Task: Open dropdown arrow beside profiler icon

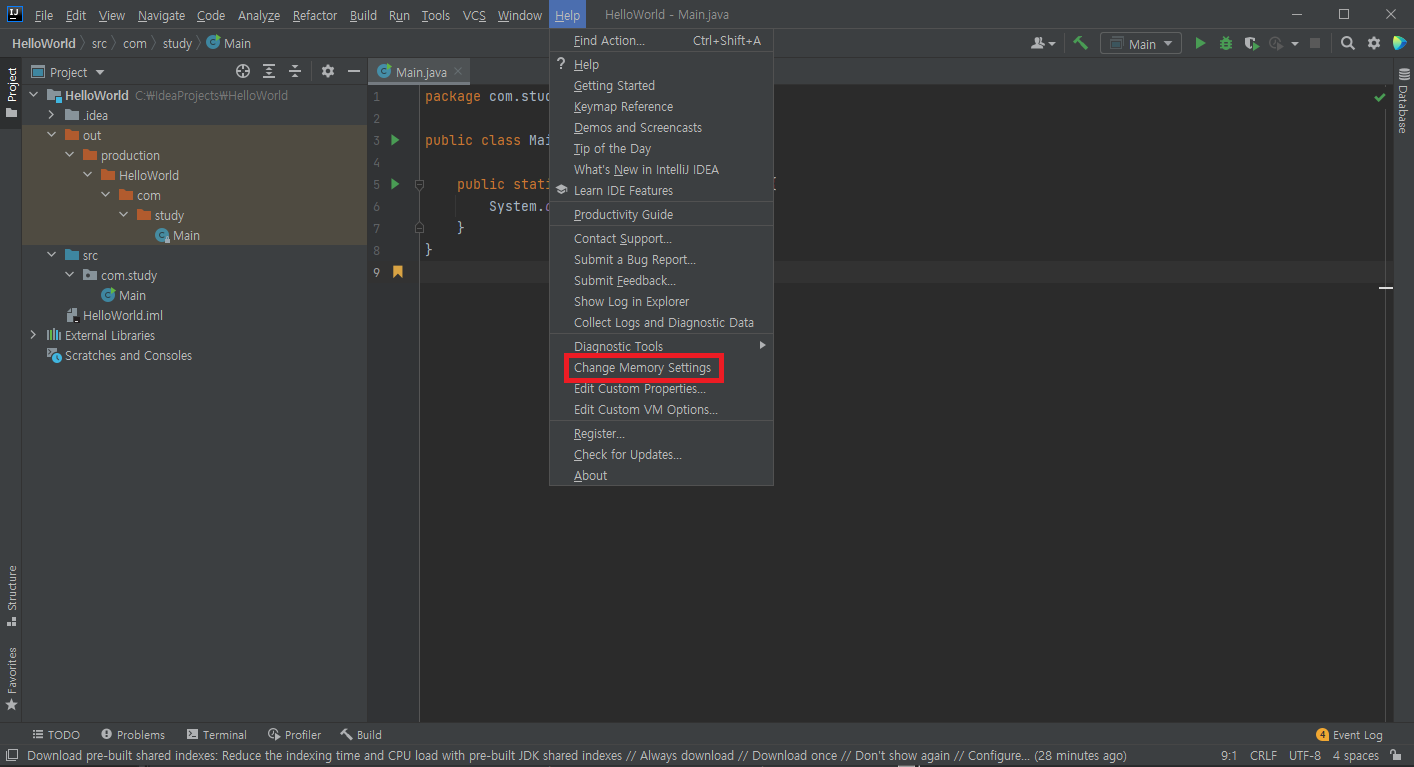Action: (x=1295, y=44)
